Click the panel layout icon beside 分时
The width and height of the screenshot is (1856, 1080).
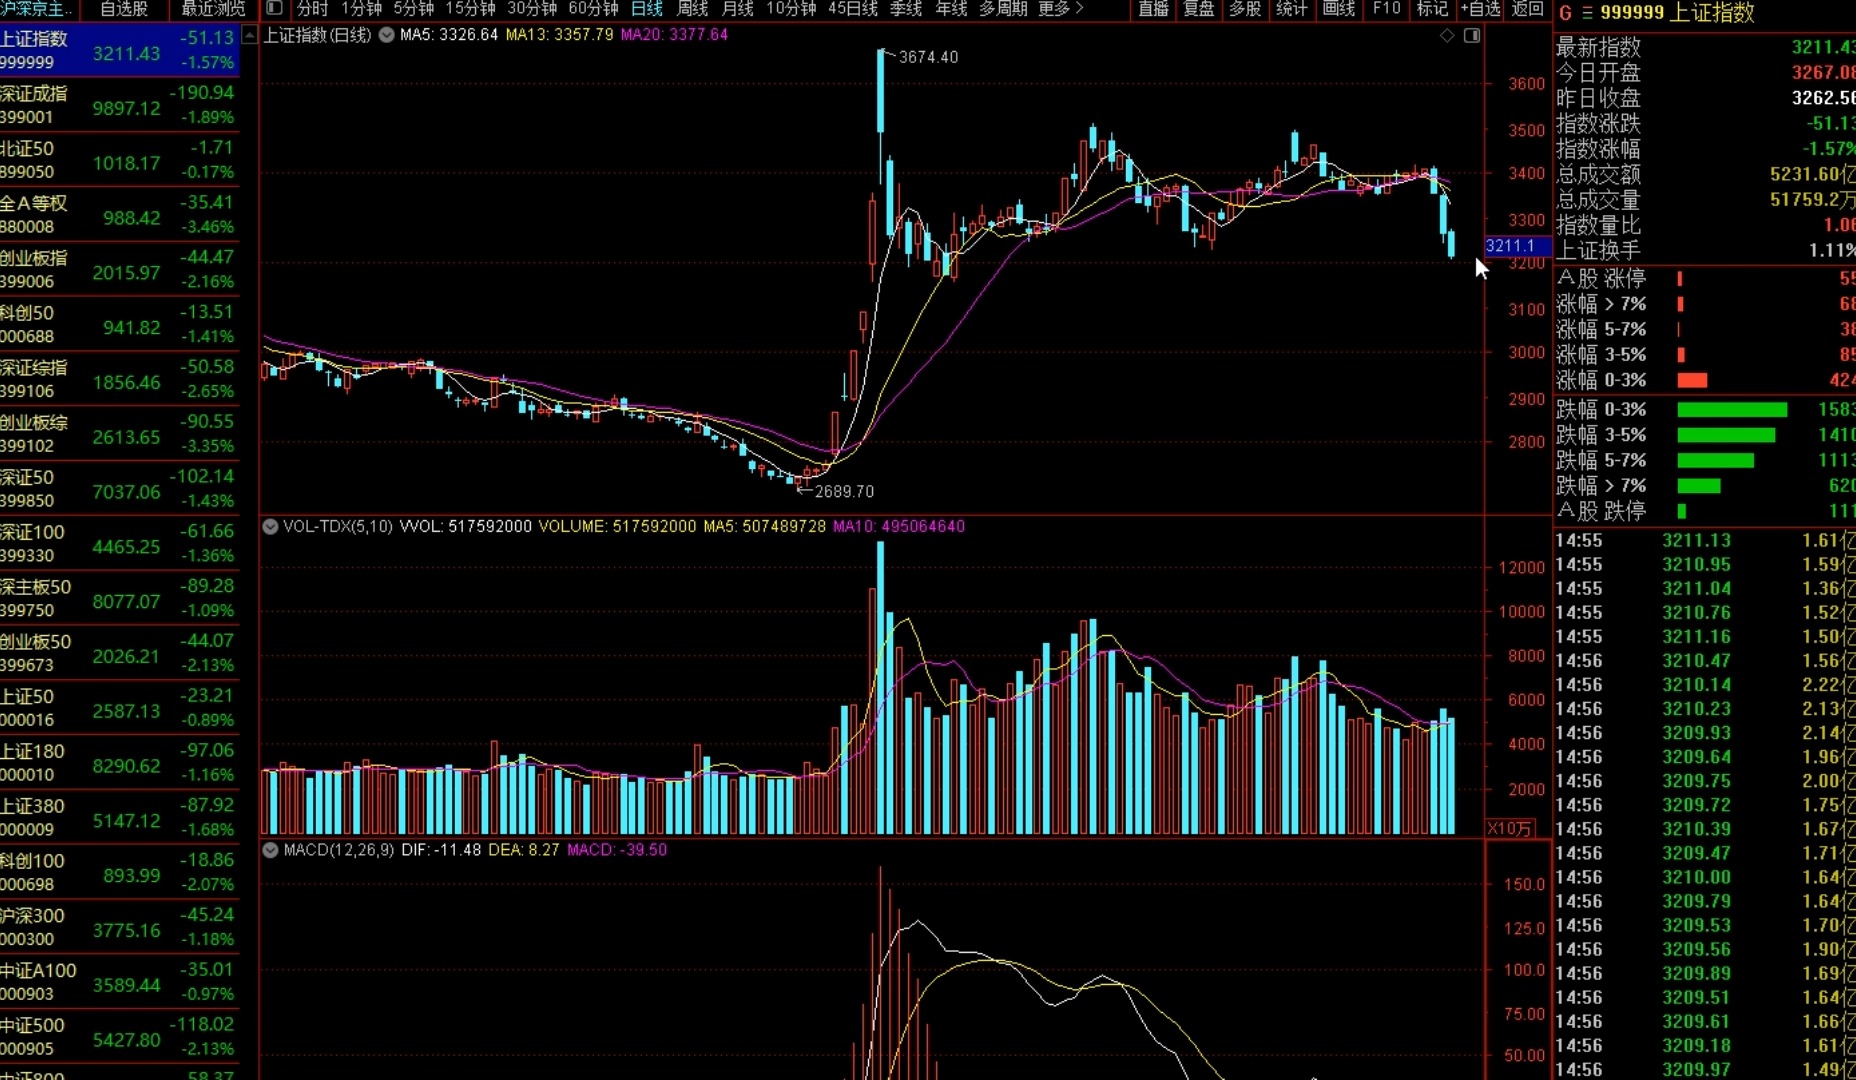coord(274,9)
